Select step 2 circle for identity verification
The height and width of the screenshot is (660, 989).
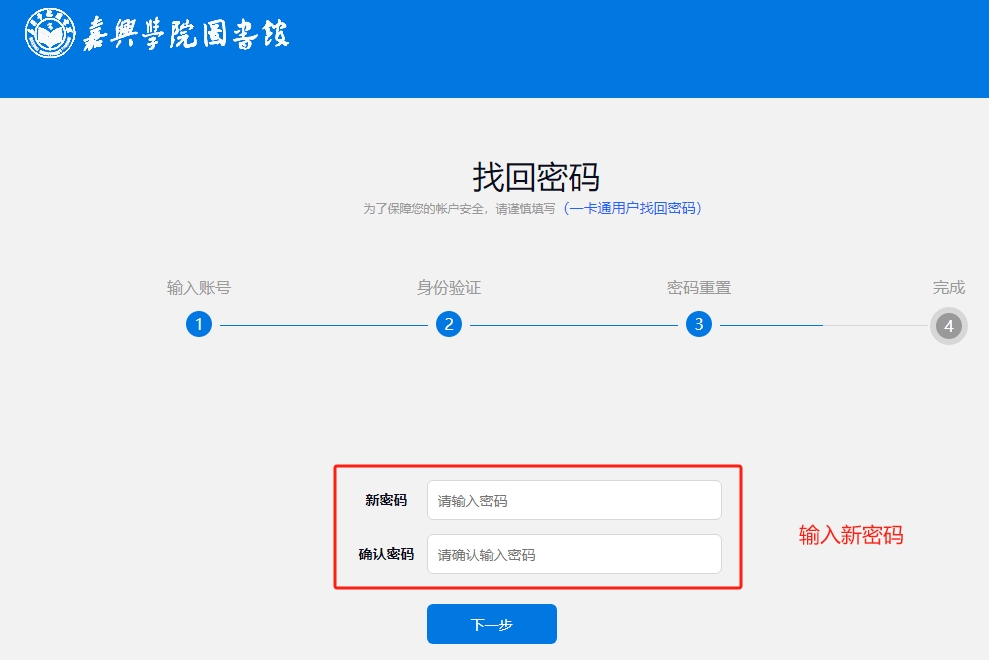tap(449, 325)
